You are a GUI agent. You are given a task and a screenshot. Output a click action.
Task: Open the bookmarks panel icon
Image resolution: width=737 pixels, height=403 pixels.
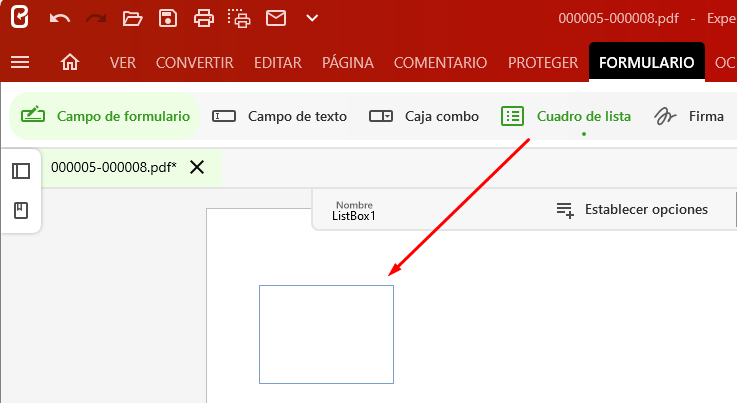[21, 210]
